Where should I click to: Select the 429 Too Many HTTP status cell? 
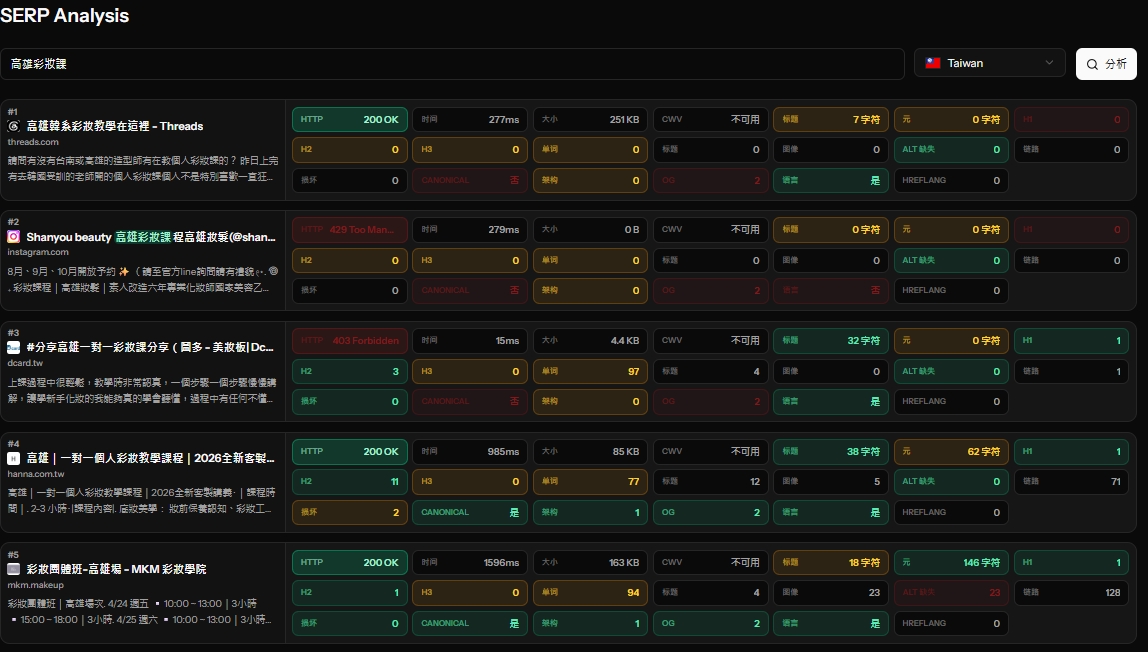click(350, 230)
